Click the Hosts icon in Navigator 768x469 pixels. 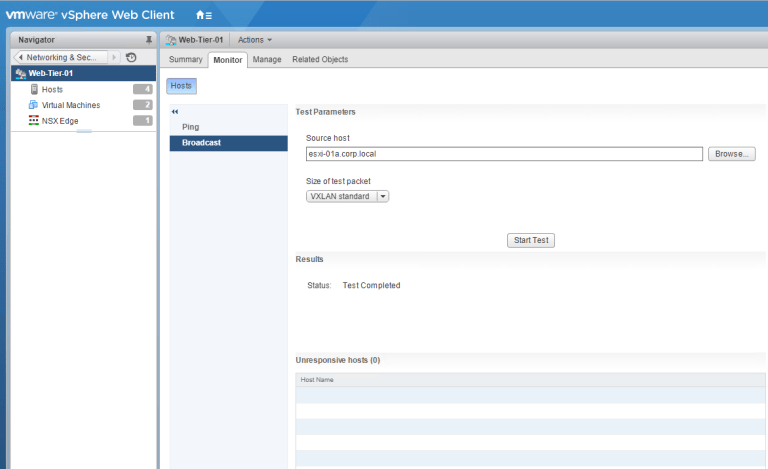34,89
